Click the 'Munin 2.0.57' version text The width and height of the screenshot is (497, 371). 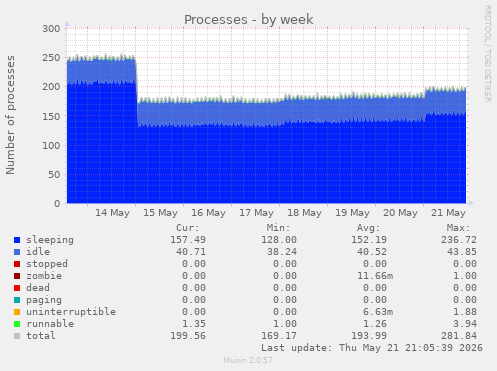click(x=248, y=360)
